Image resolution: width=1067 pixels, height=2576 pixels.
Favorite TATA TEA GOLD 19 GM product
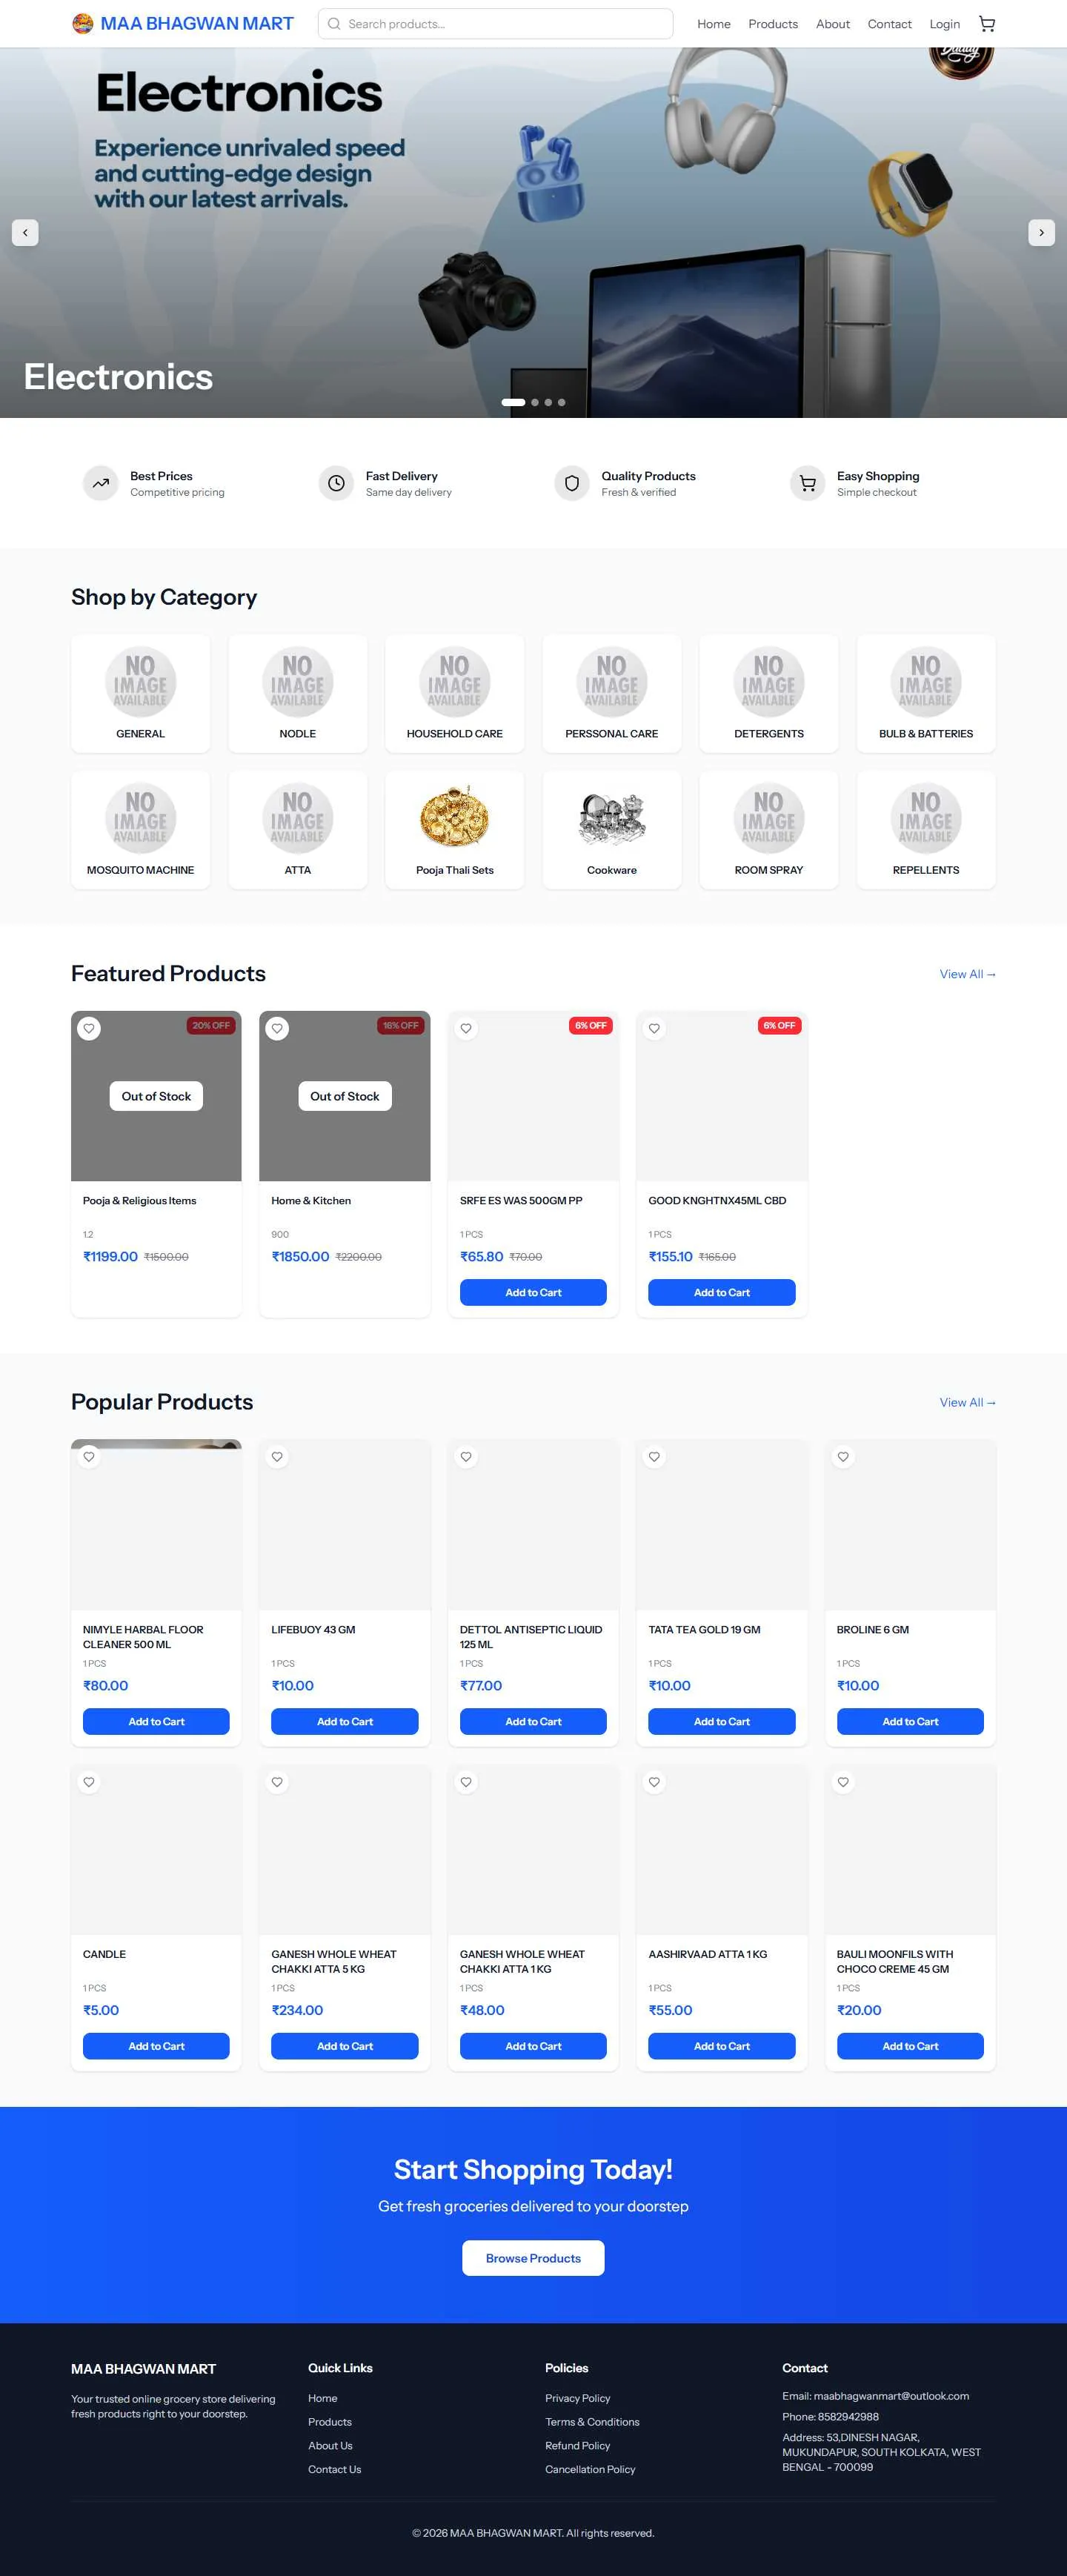tap(654, 1457)
